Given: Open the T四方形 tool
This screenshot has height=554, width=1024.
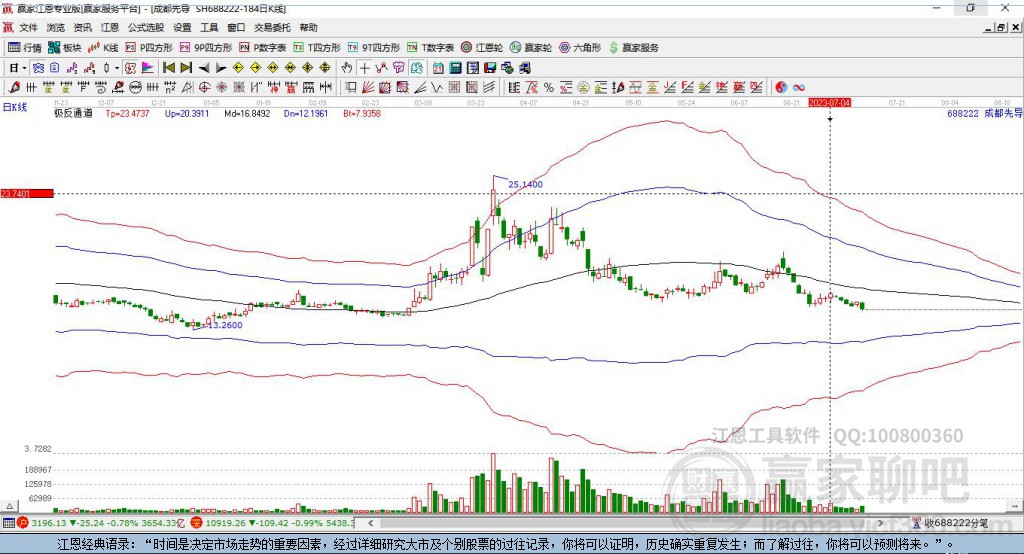Looking at the screenshot, I should click(x=317, y=48).
